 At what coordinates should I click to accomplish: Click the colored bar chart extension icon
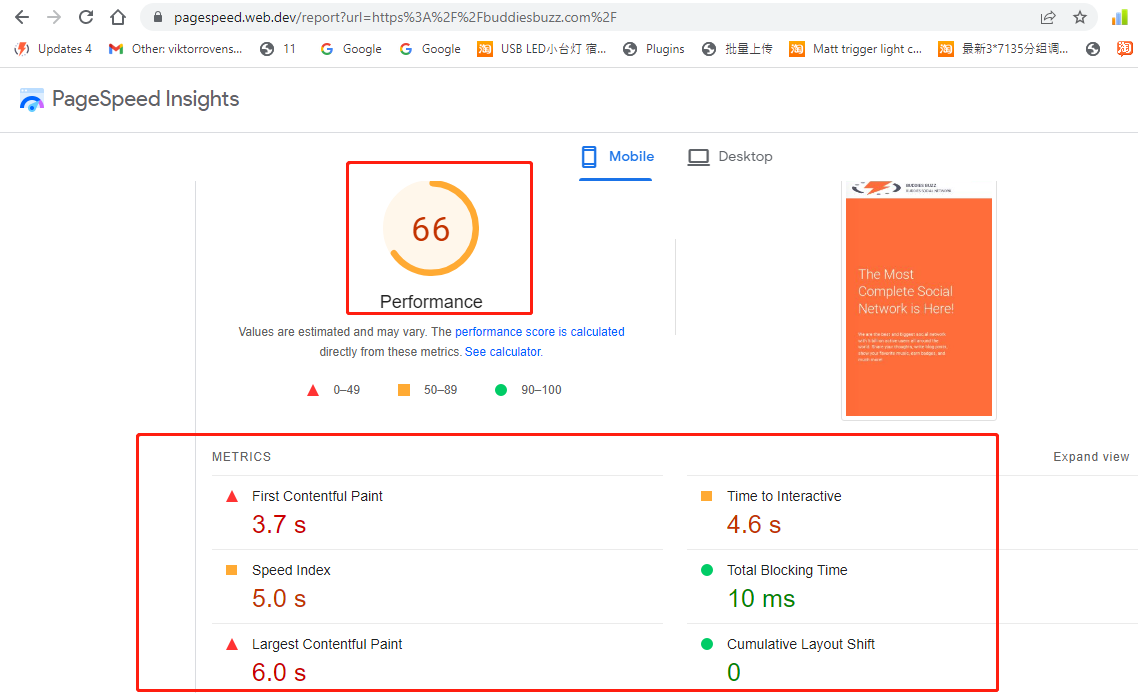pyautogui.click(x=1119, y=17)
